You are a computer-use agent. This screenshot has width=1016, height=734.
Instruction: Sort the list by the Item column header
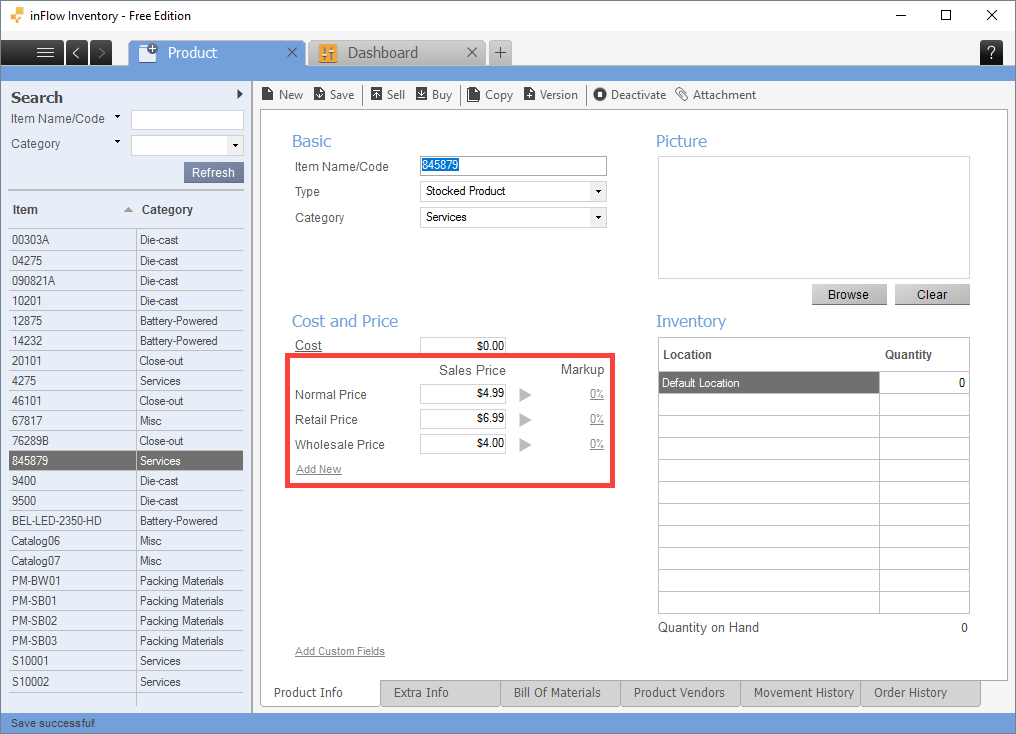72,209
